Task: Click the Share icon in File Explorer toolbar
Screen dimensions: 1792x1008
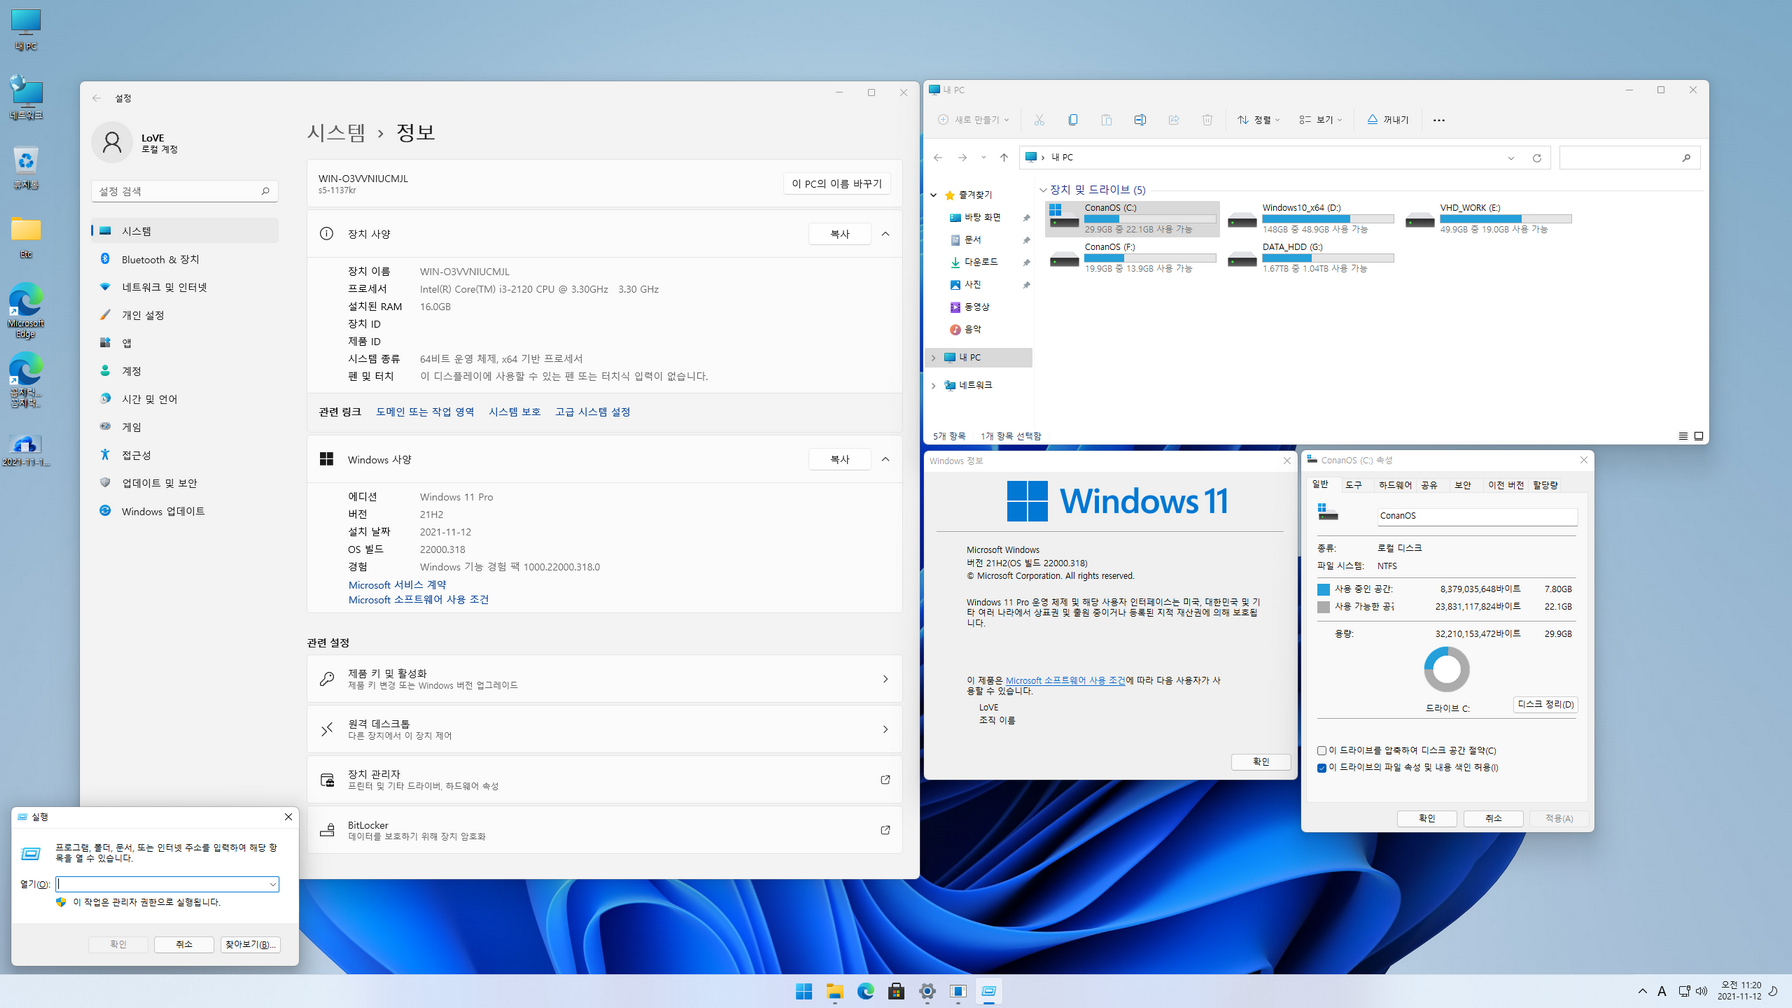Action: pyautogui.click(x=1174, y=120)
